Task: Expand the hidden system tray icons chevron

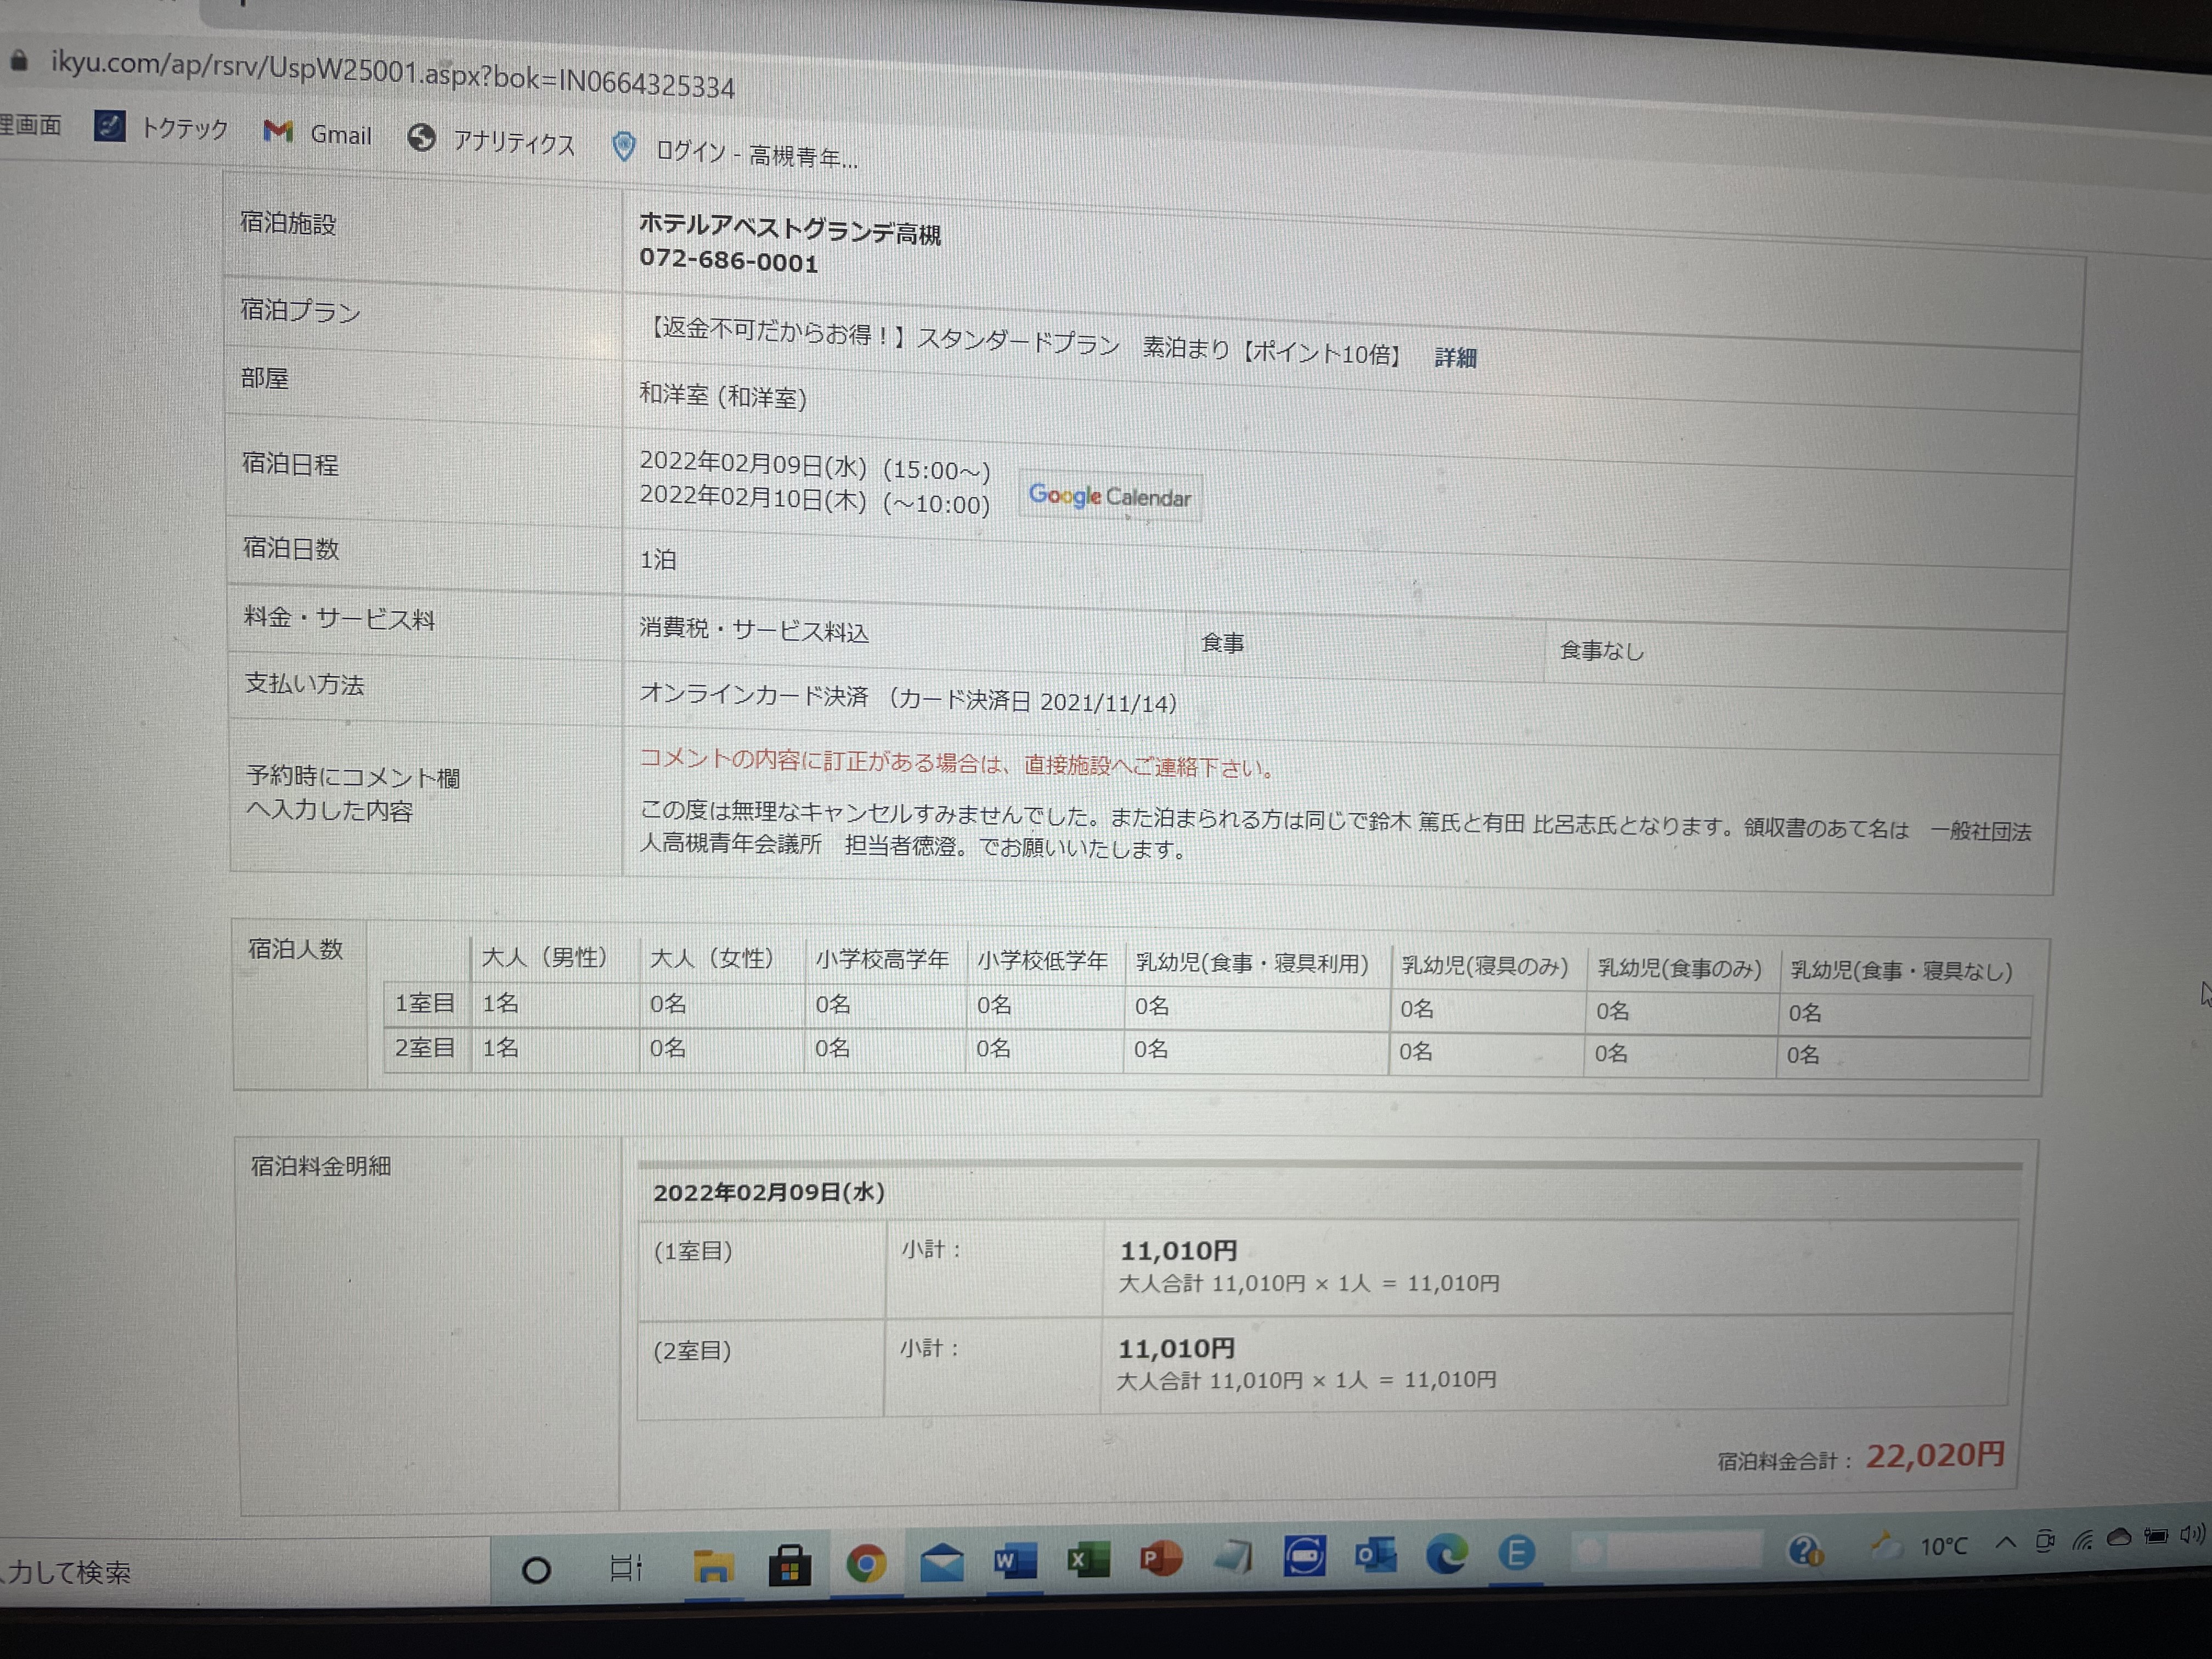Action: pyautogui.click(x=2005, y=1542)
